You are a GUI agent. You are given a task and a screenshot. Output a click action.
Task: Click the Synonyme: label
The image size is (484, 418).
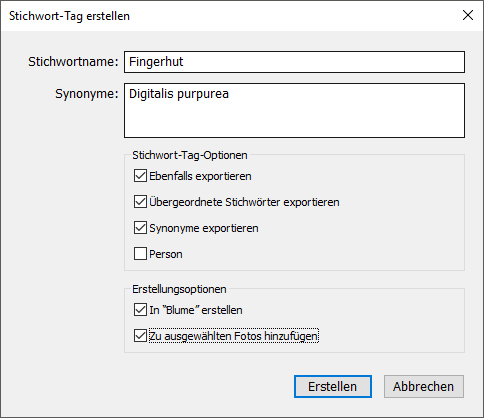[x=87, y=94]
